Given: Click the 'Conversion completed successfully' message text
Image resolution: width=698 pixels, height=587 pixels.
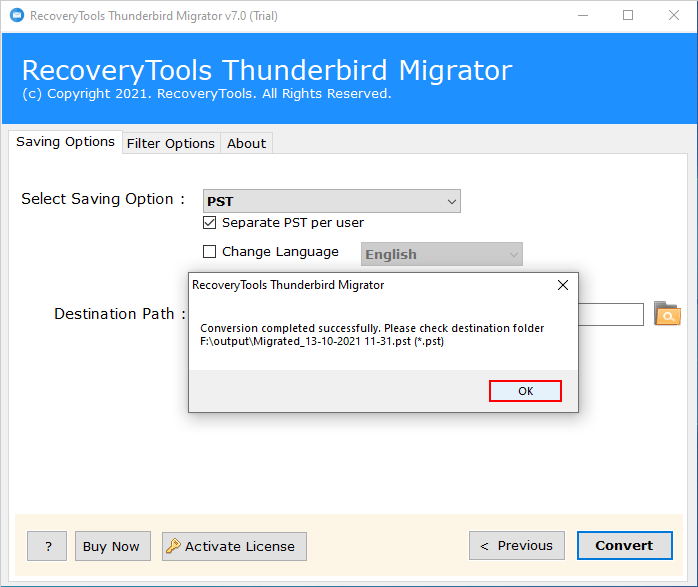Looking at the screenshot, I should click(372, 328).
